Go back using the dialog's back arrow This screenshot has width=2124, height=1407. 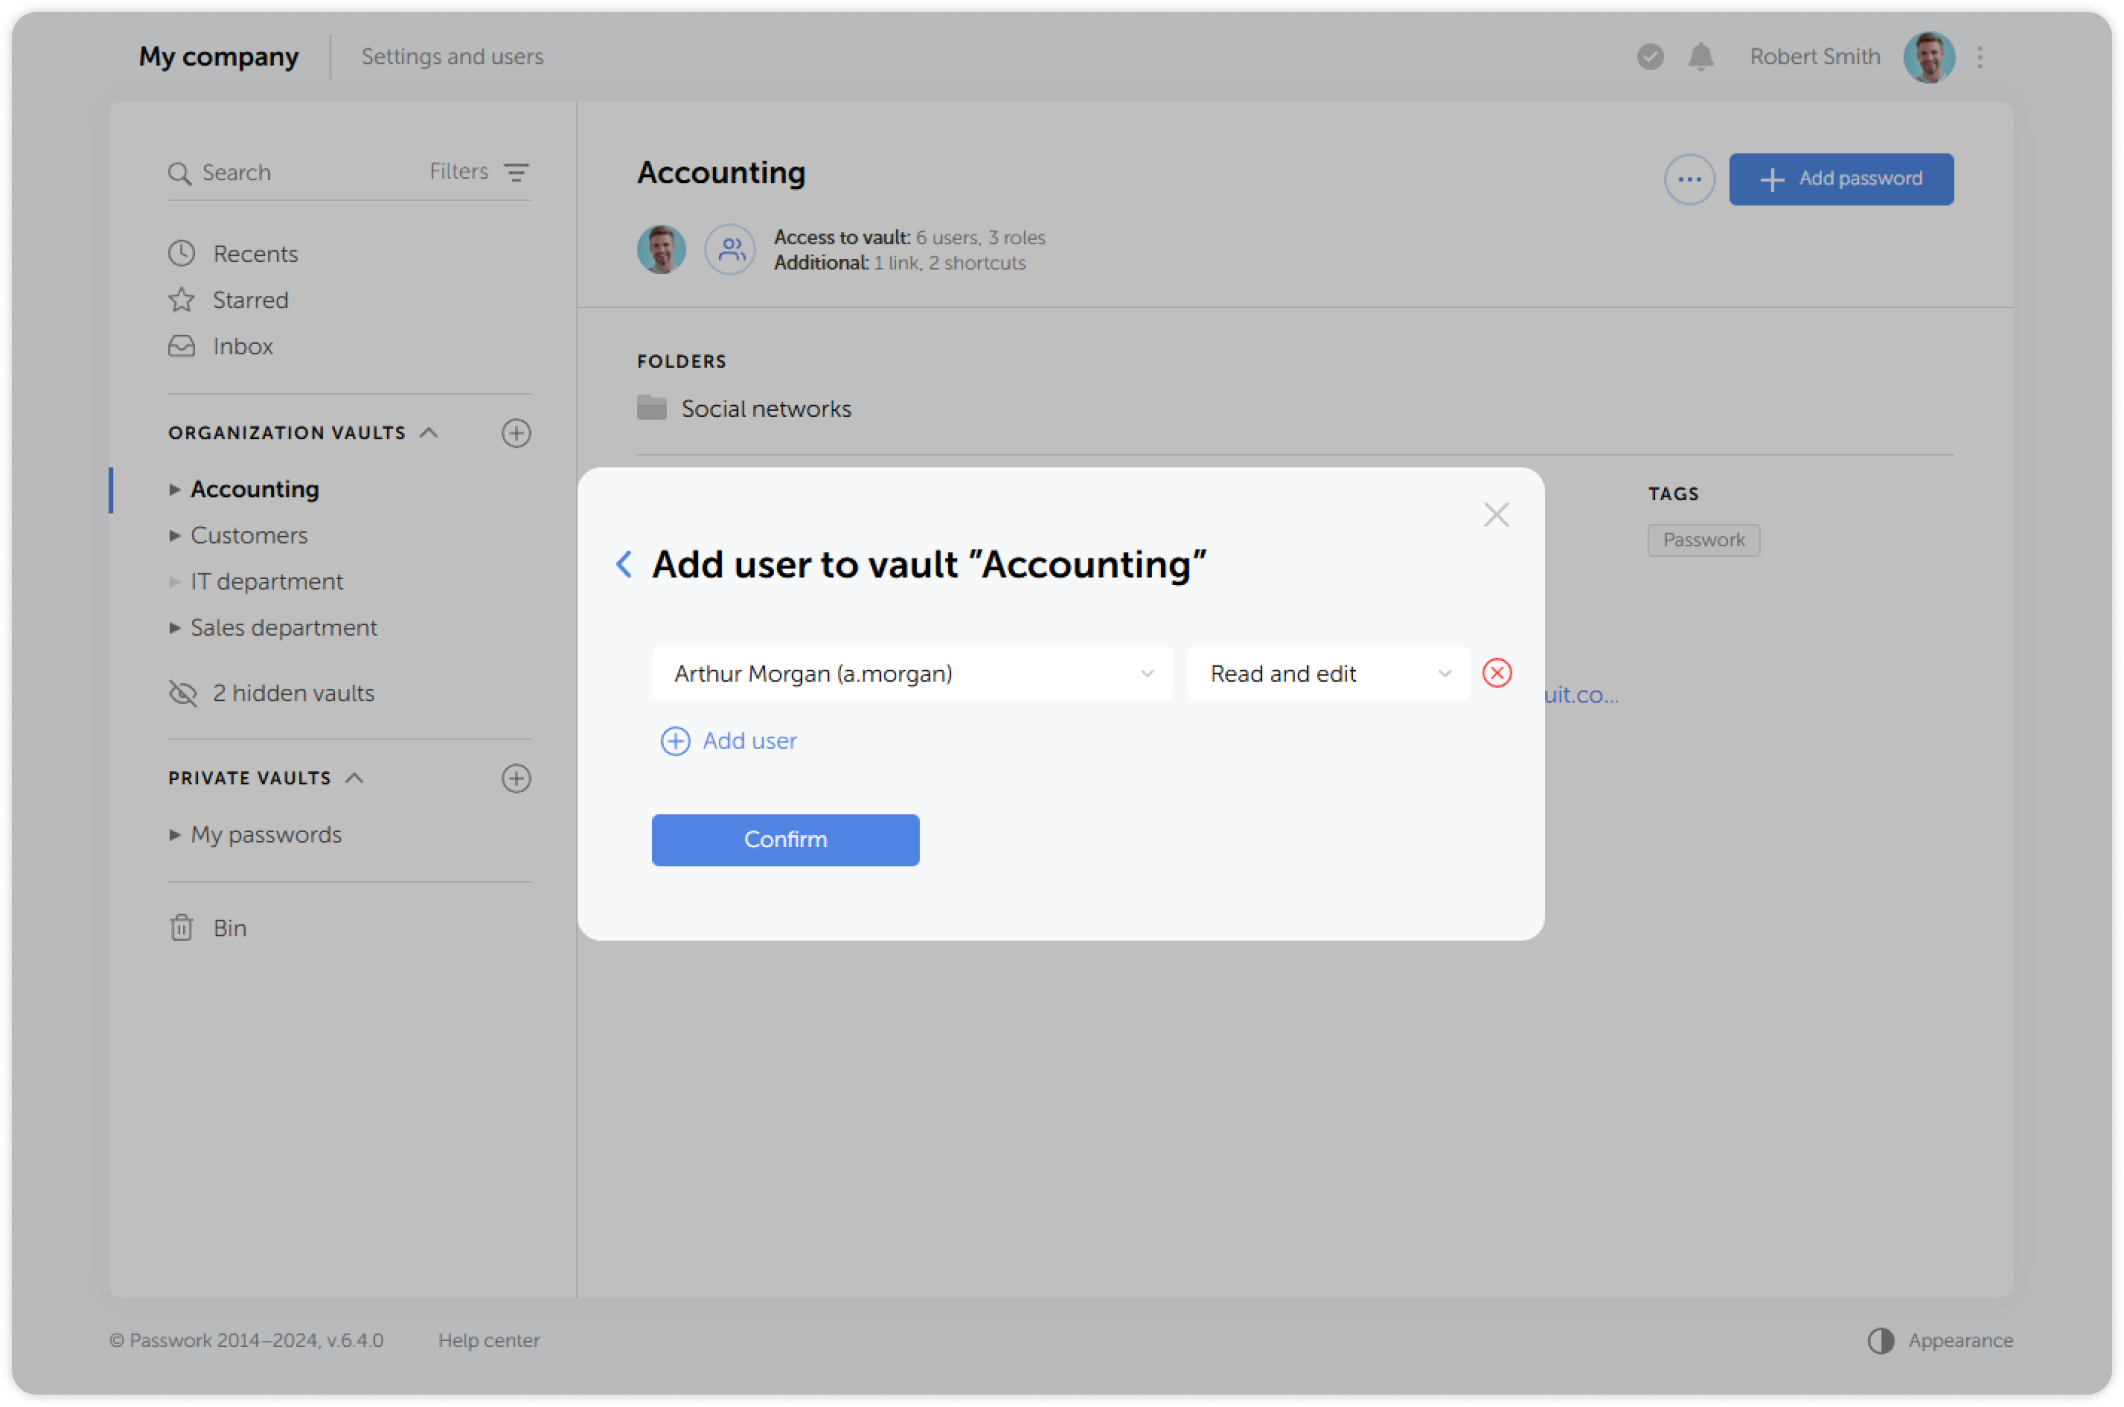624,564
